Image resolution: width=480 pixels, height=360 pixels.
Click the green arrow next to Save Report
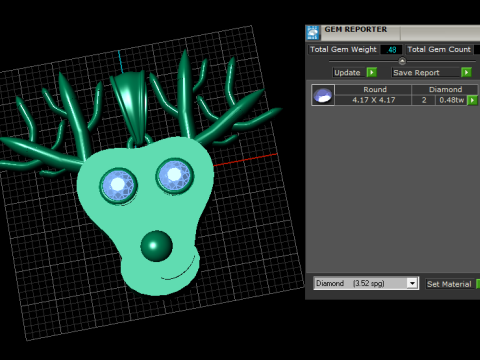click(466, 72)
